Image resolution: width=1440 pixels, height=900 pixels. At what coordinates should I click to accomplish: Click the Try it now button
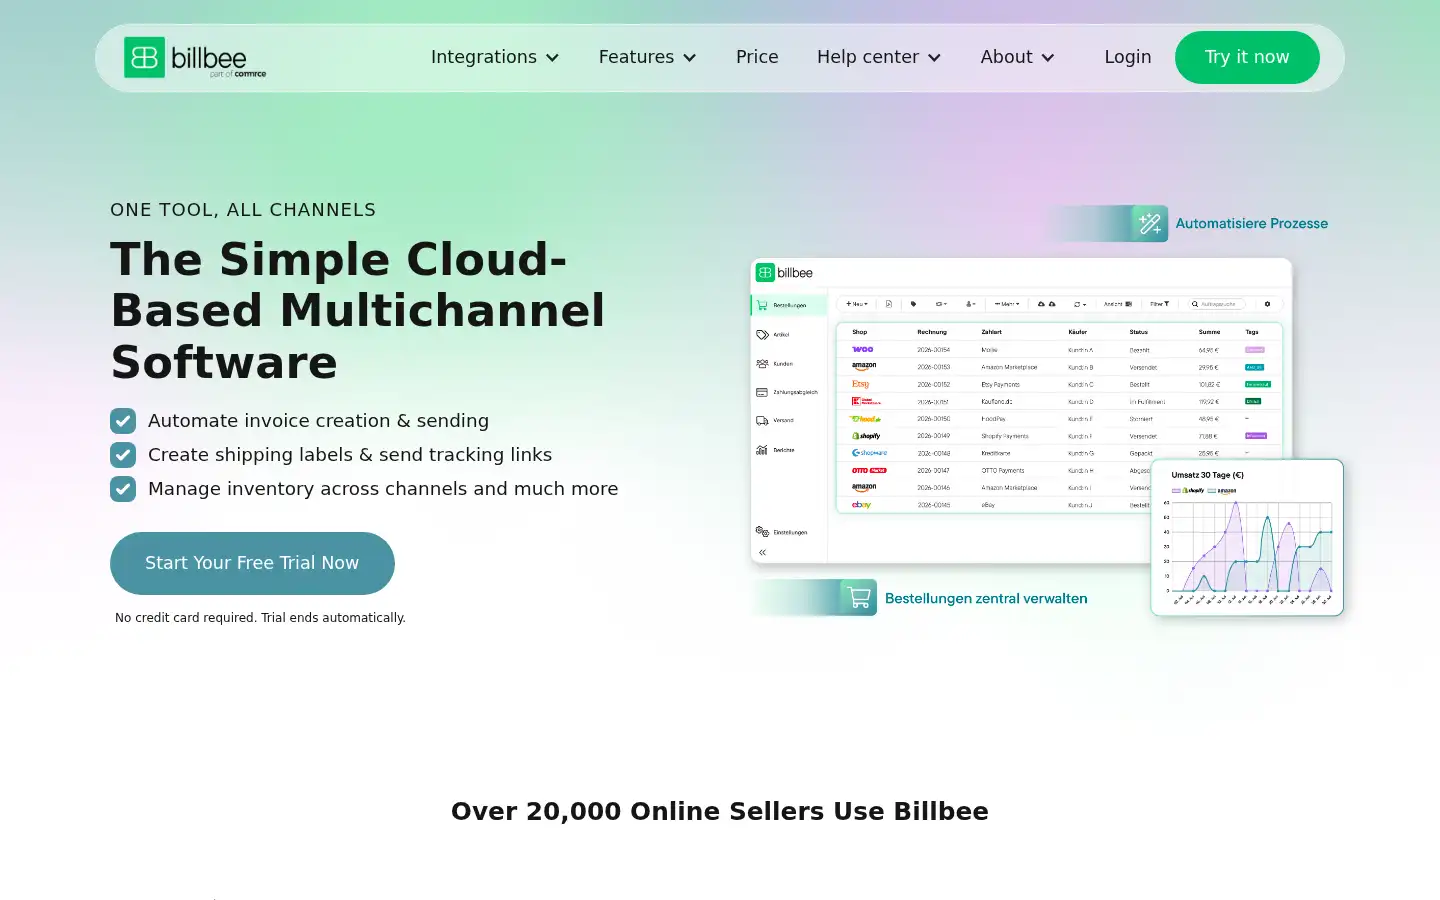pyautogui.click(x=1247, y=57)
